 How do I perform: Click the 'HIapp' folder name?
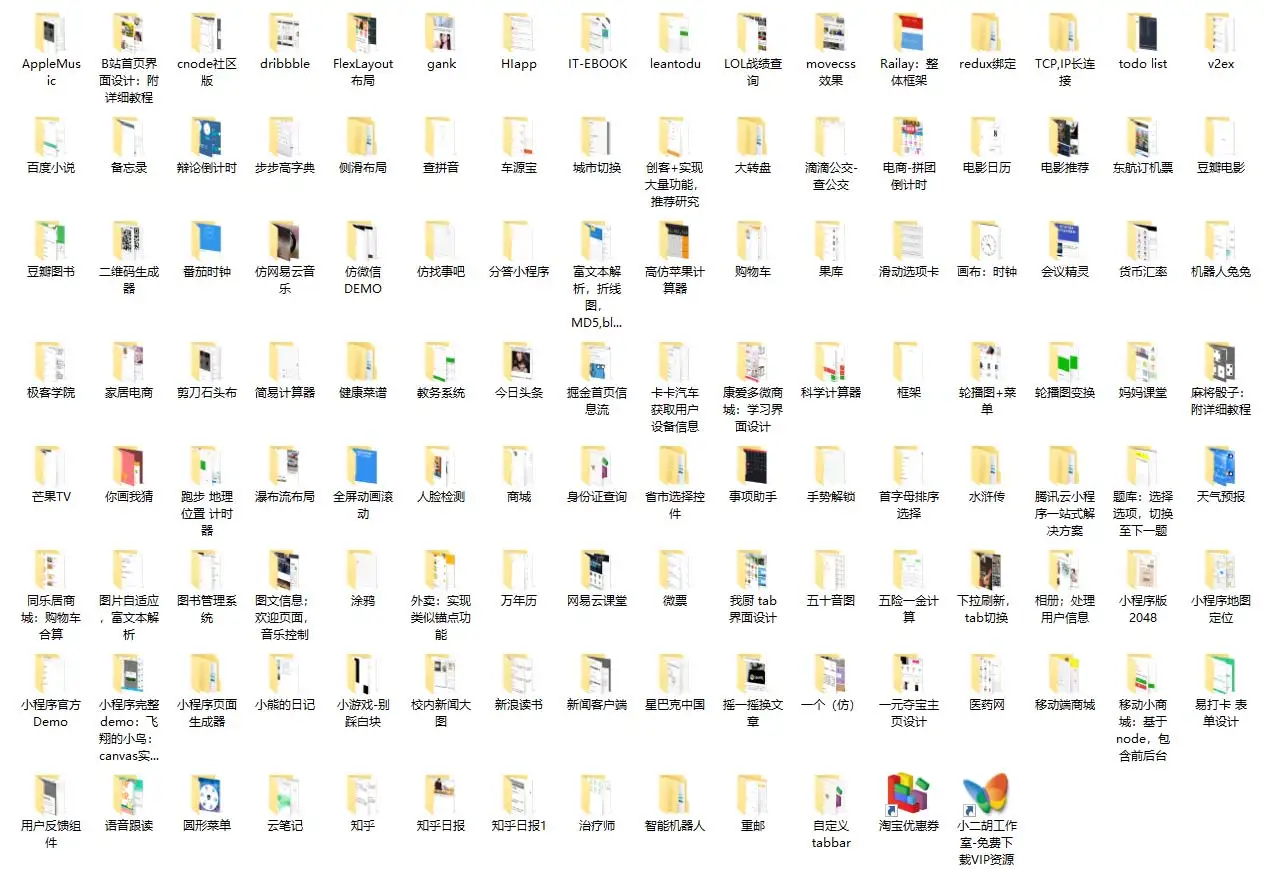pyautogui.click(x=519, y=64)
